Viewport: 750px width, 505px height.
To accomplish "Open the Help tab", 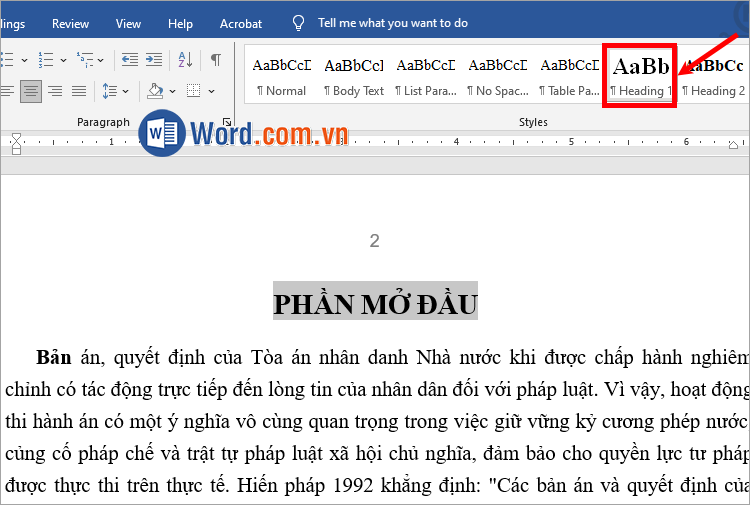I will tap(180, 23).
